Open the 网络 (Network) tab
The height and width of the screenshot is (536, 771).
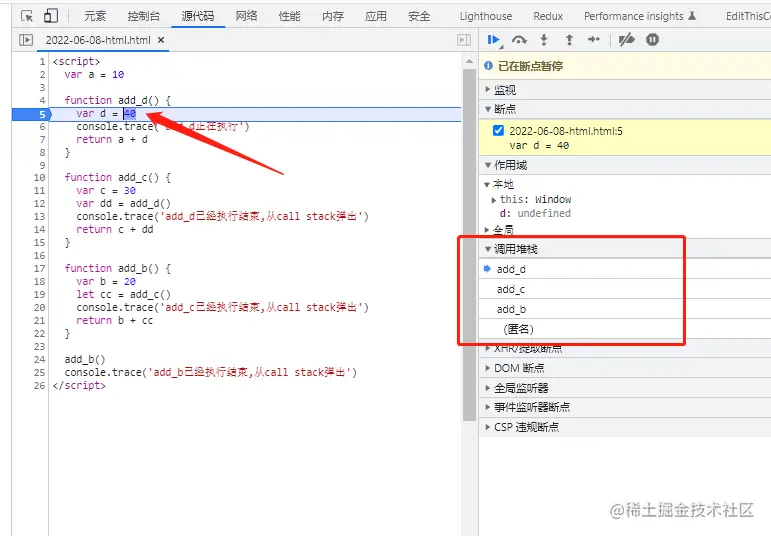[246, 16]
